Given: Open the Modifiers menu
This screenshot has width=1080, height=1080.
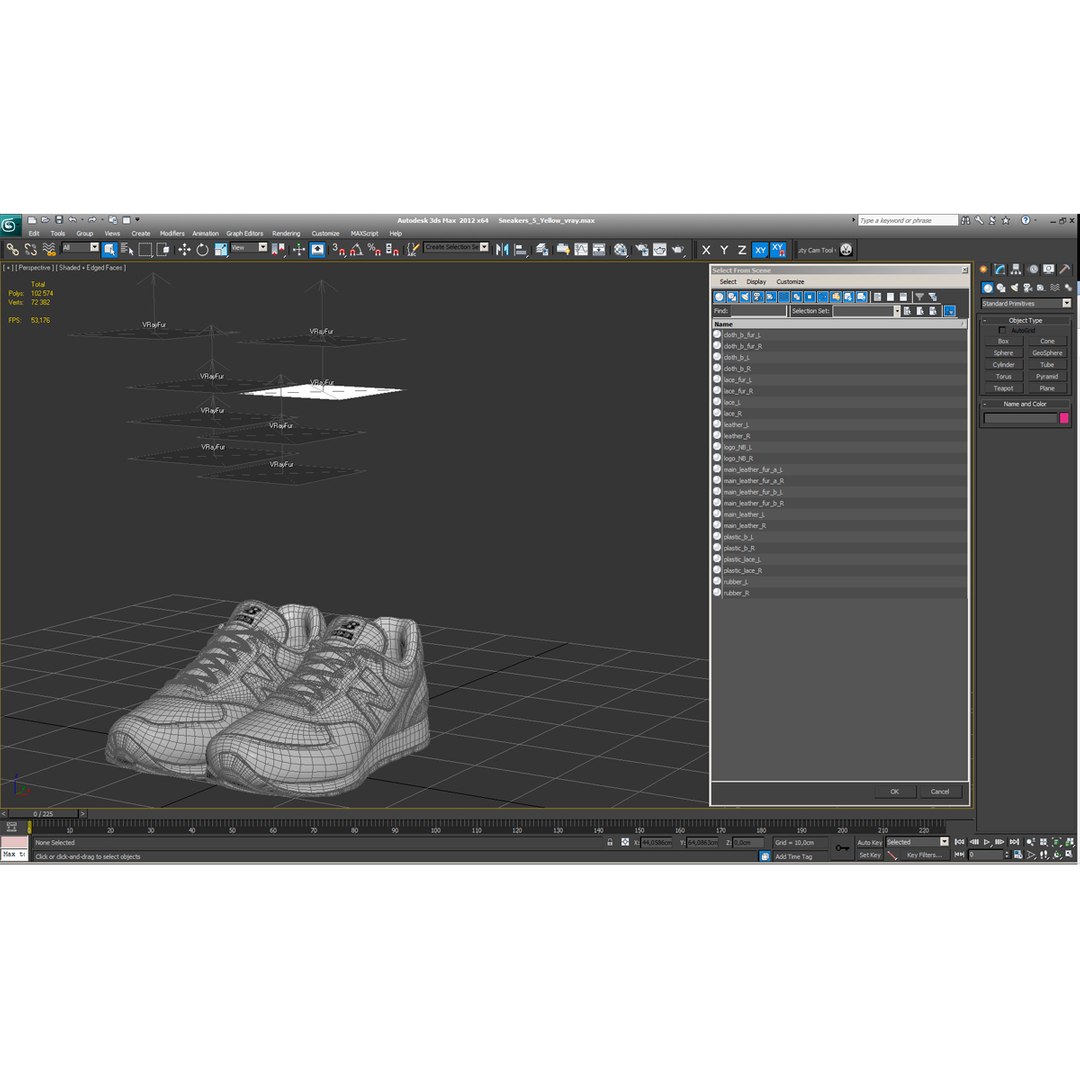Looking at the screenshot, I should 172,233.
